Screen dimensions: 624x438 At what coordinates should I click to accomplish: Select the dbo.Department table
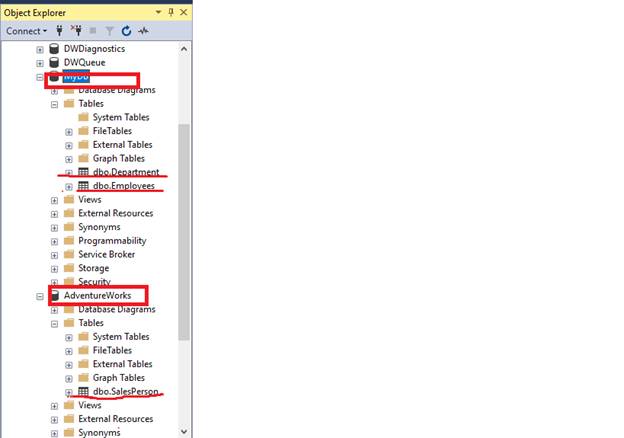(x=126, y=172)
